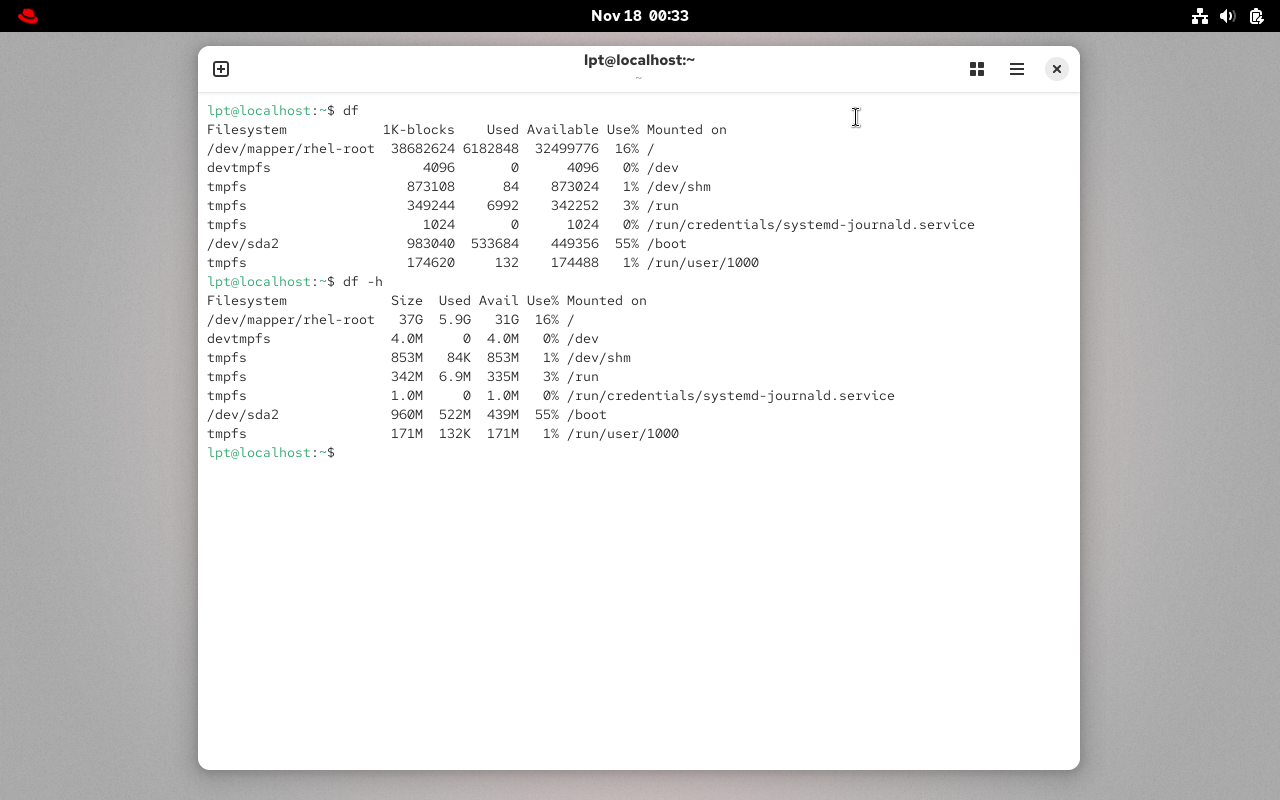
Task: Open the volume speaker icon
Action: click(x=1228, y=16)
